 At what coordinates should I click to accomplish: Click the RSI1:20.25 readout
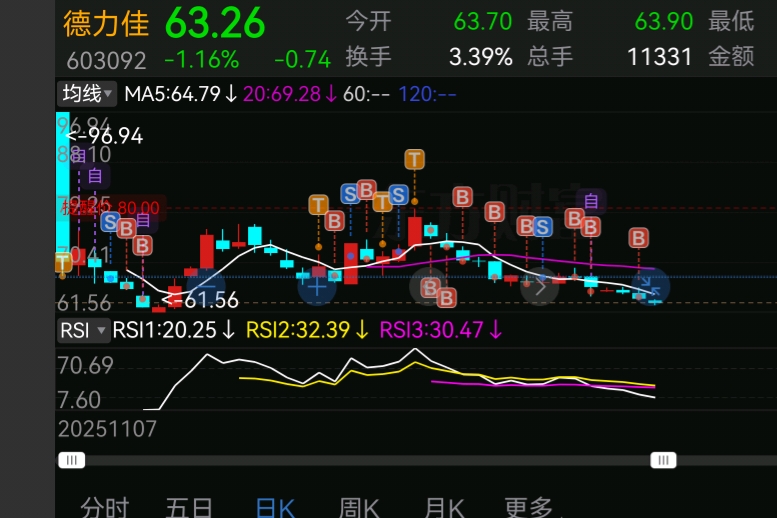click(173, 330)
